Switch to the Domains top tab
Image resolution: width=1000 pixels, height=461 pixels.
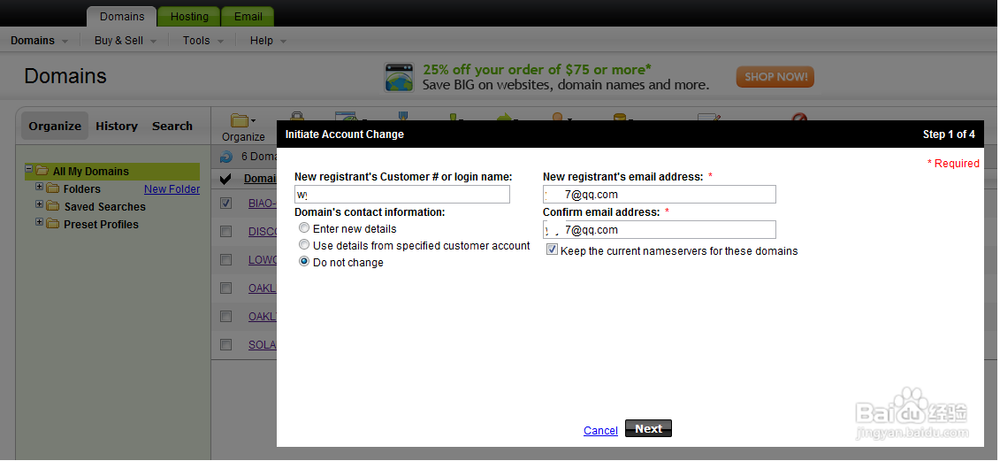[122, 17]
